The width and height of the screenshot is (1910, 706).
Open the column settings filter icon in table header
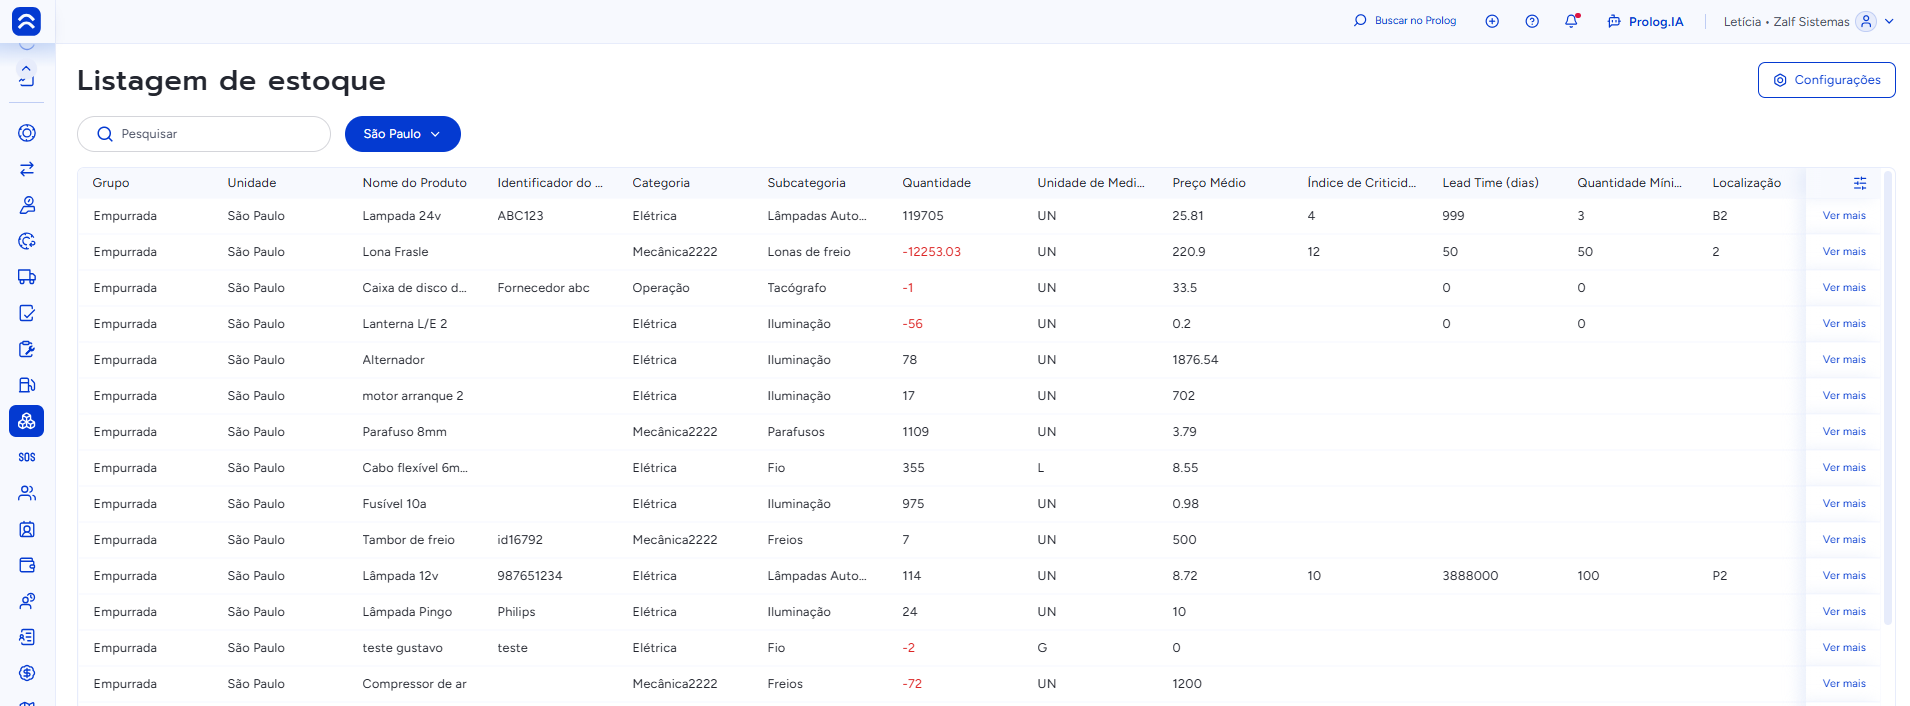coord(1860,183)
